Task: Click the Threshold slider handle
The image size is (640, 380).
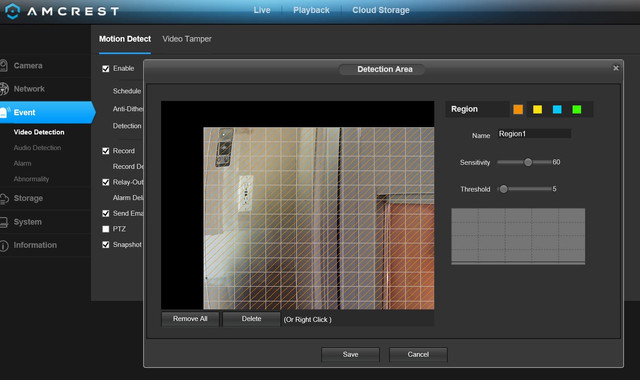Action: (x=503, y=189)
